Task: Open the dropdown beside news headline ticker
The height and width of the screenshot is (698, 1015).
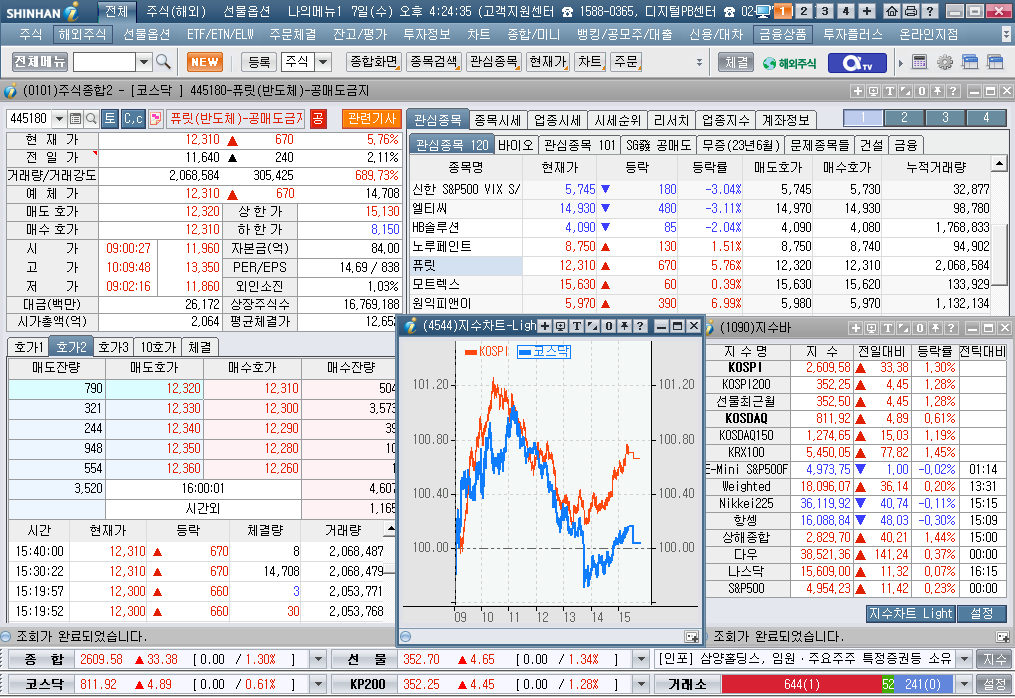Action: [965, 660]
